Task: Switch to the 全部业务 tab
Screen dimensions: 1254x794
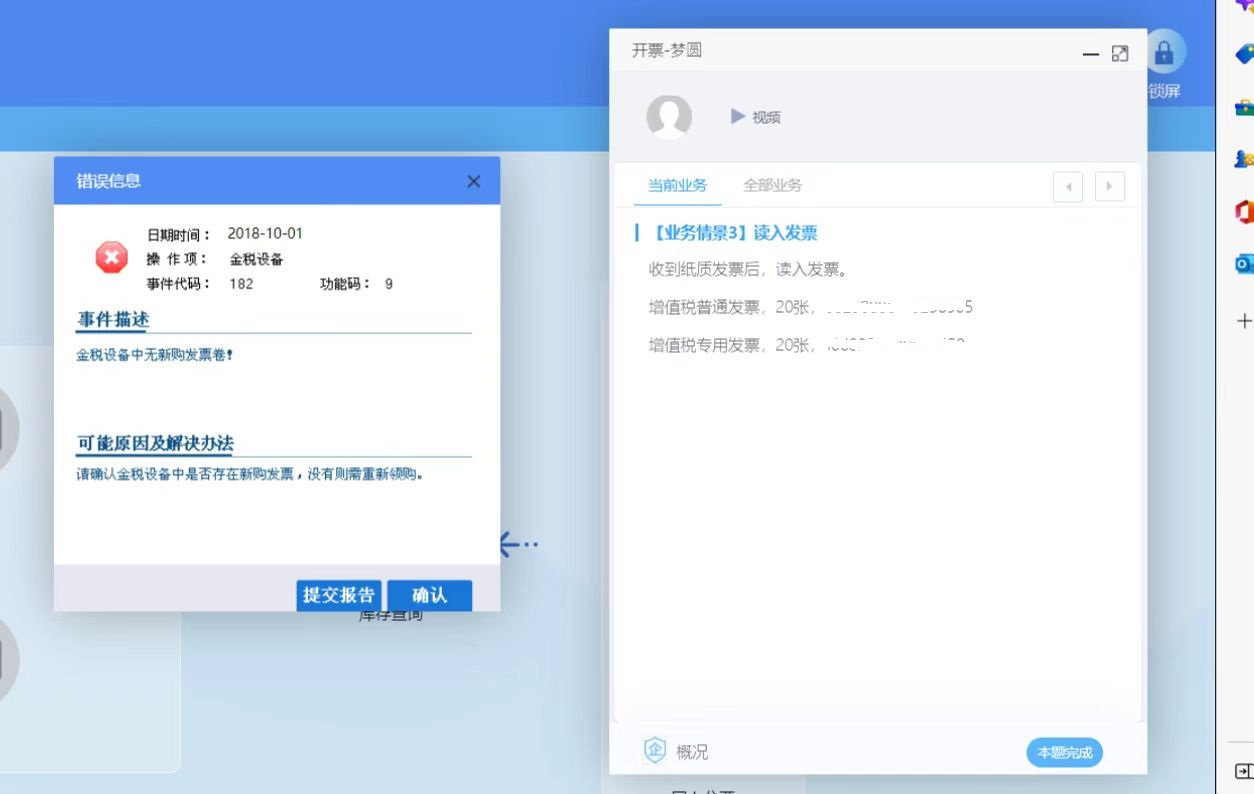Action: coord(772,185)
